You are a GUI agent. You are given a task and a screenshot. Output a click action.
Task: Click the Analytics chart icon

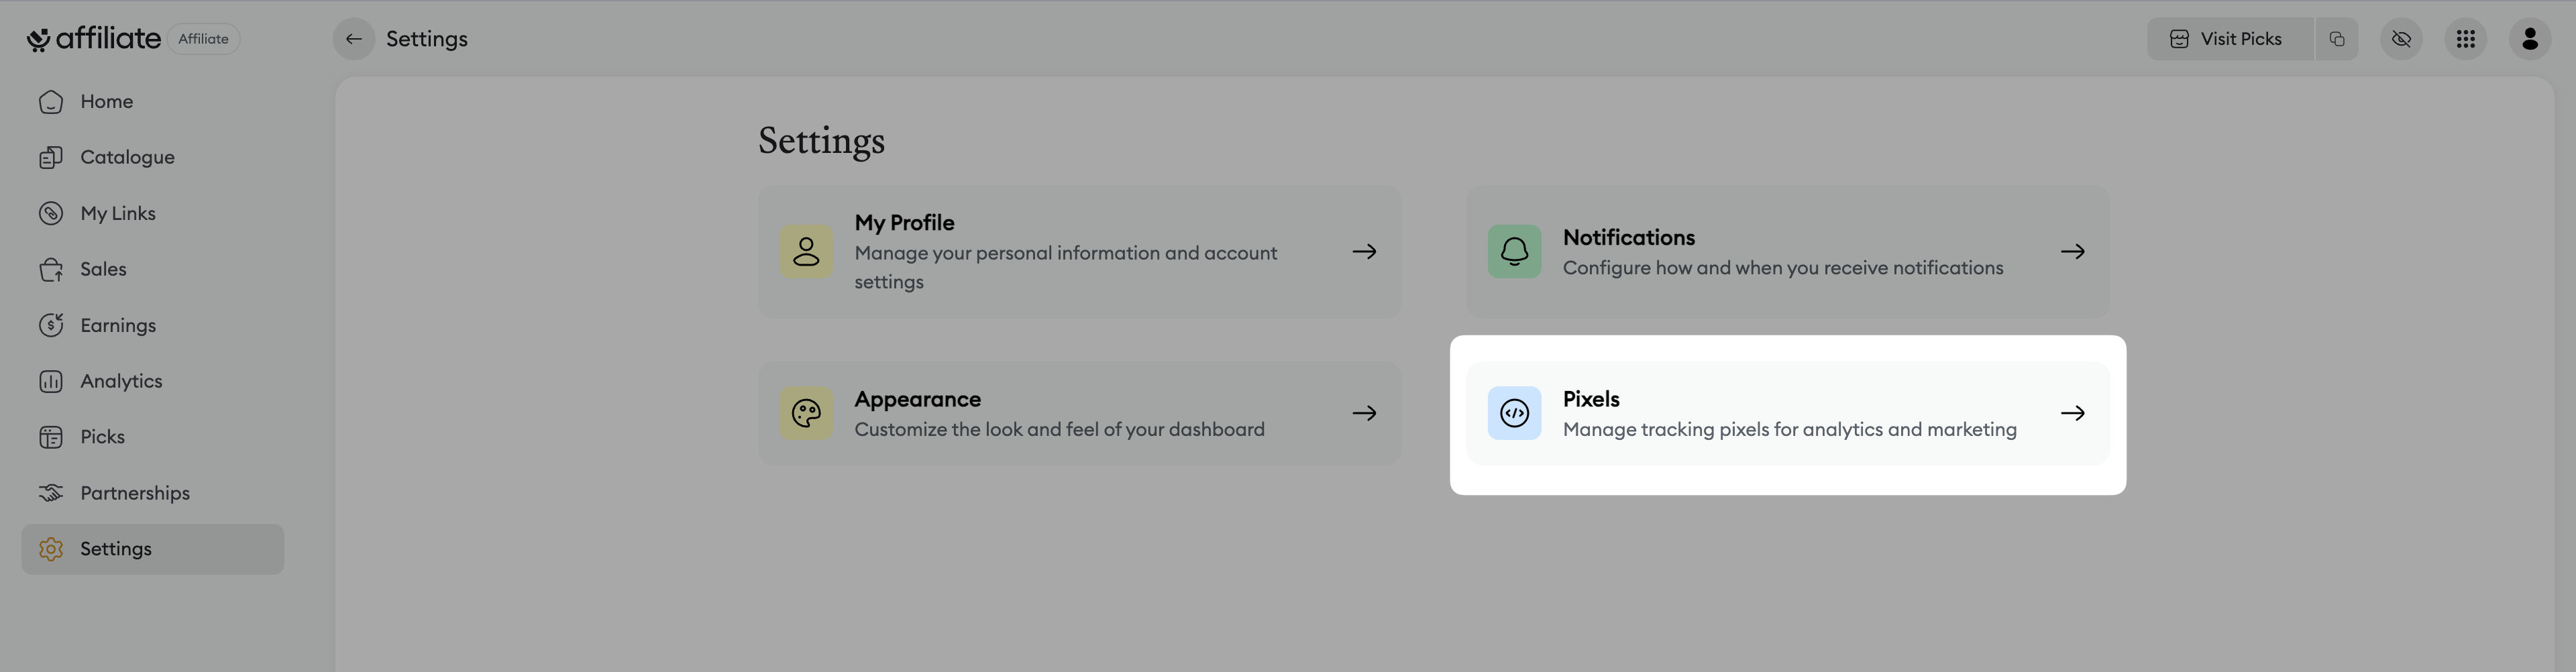(x=51, y=381)
